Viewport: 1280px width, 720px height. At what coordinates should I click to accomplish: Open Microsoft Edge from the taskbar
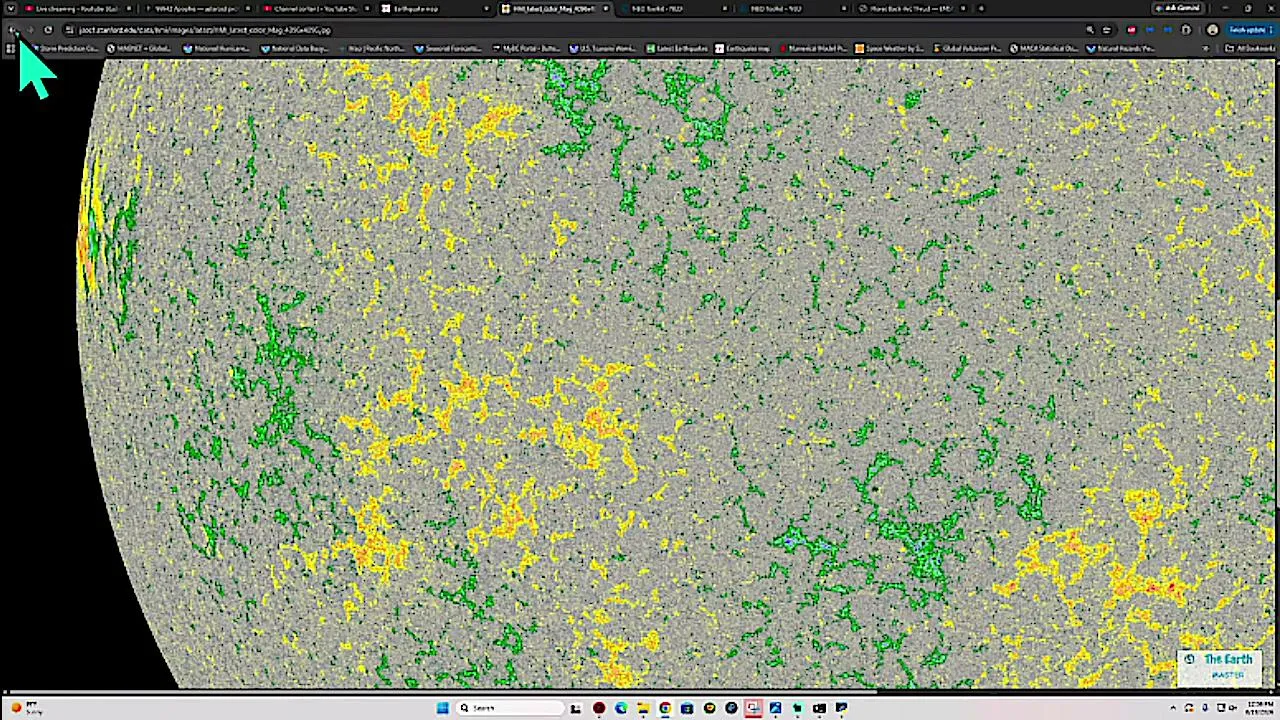click(621, 708)
